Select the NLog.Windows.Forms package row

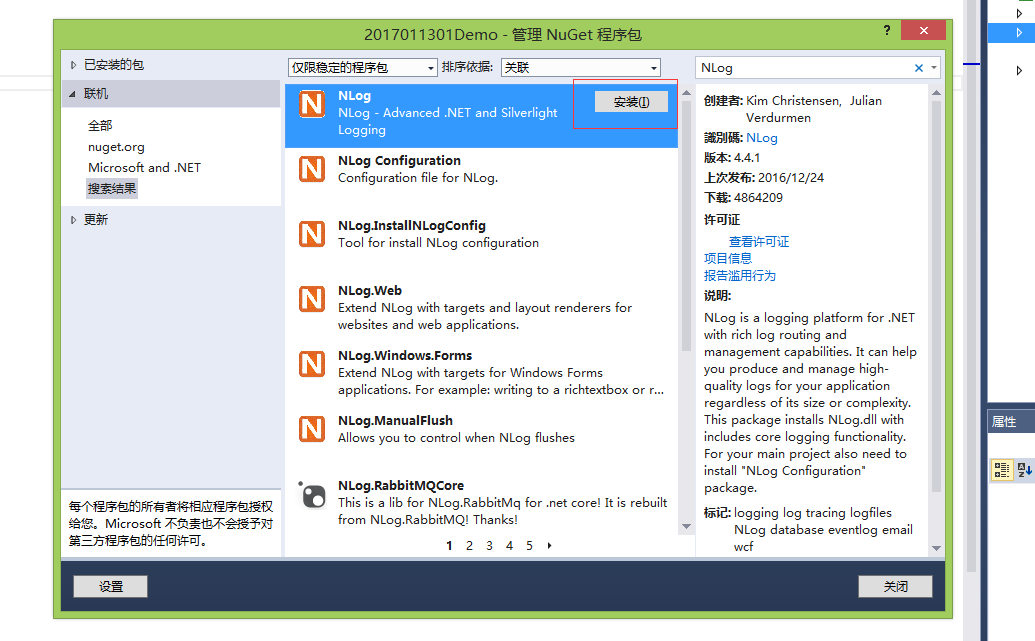point(481,375)
